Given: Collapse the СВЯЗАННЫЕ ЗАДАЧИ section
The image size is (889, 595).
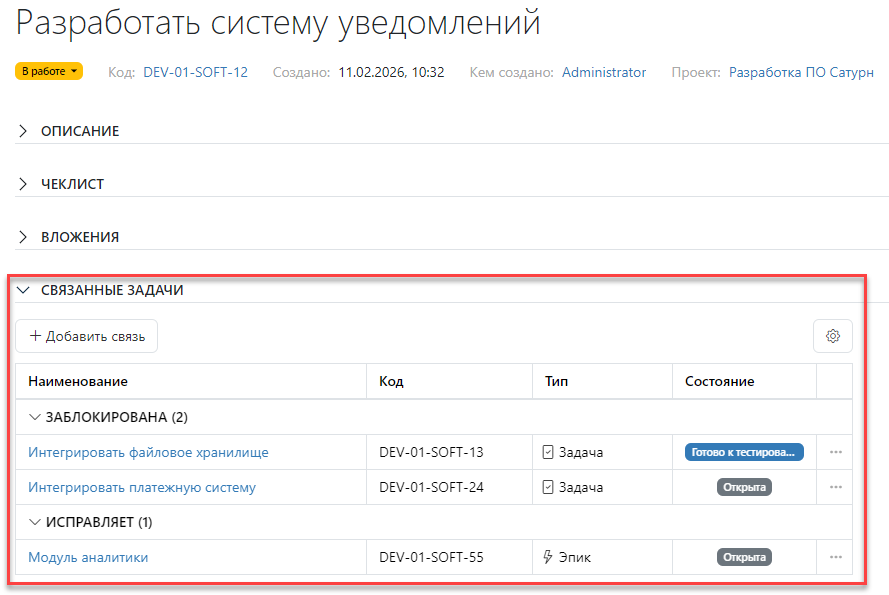Looking at the screenshot, I should point(24,290).
